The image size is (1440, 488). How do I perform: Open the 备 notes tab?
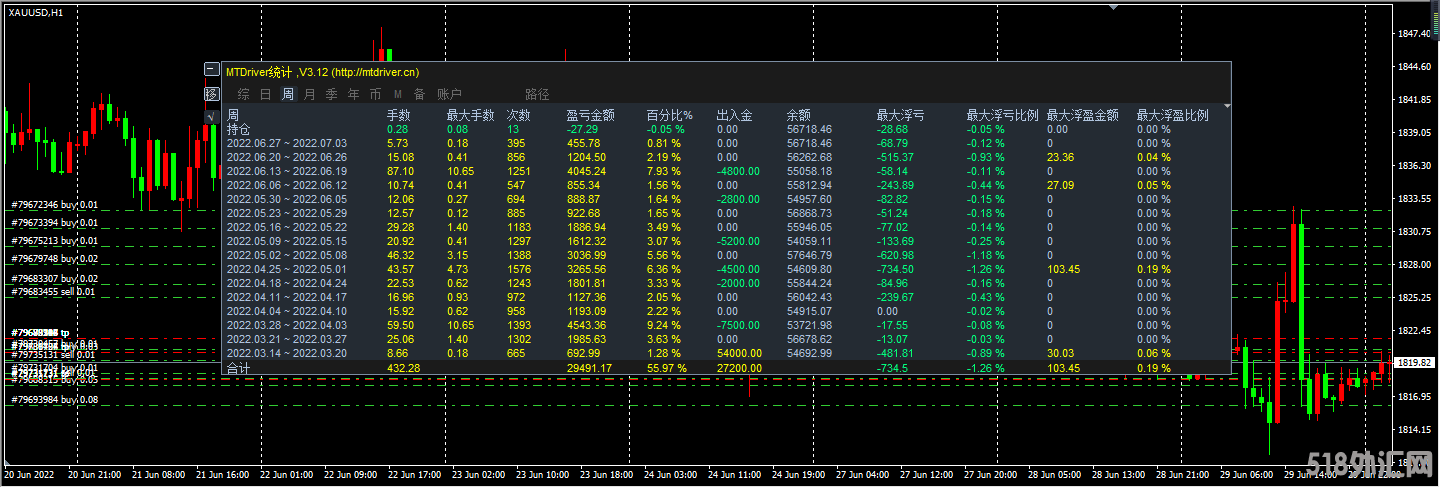pos(420,94)
